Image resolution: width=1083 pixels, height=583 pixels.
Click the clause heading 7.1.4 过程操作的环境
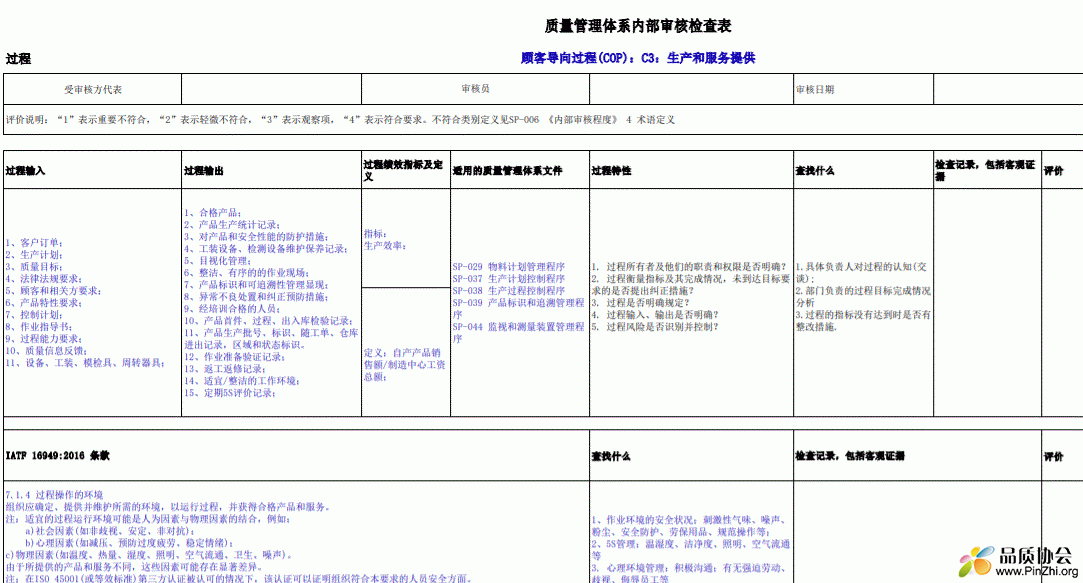click(x=54, y=495)
